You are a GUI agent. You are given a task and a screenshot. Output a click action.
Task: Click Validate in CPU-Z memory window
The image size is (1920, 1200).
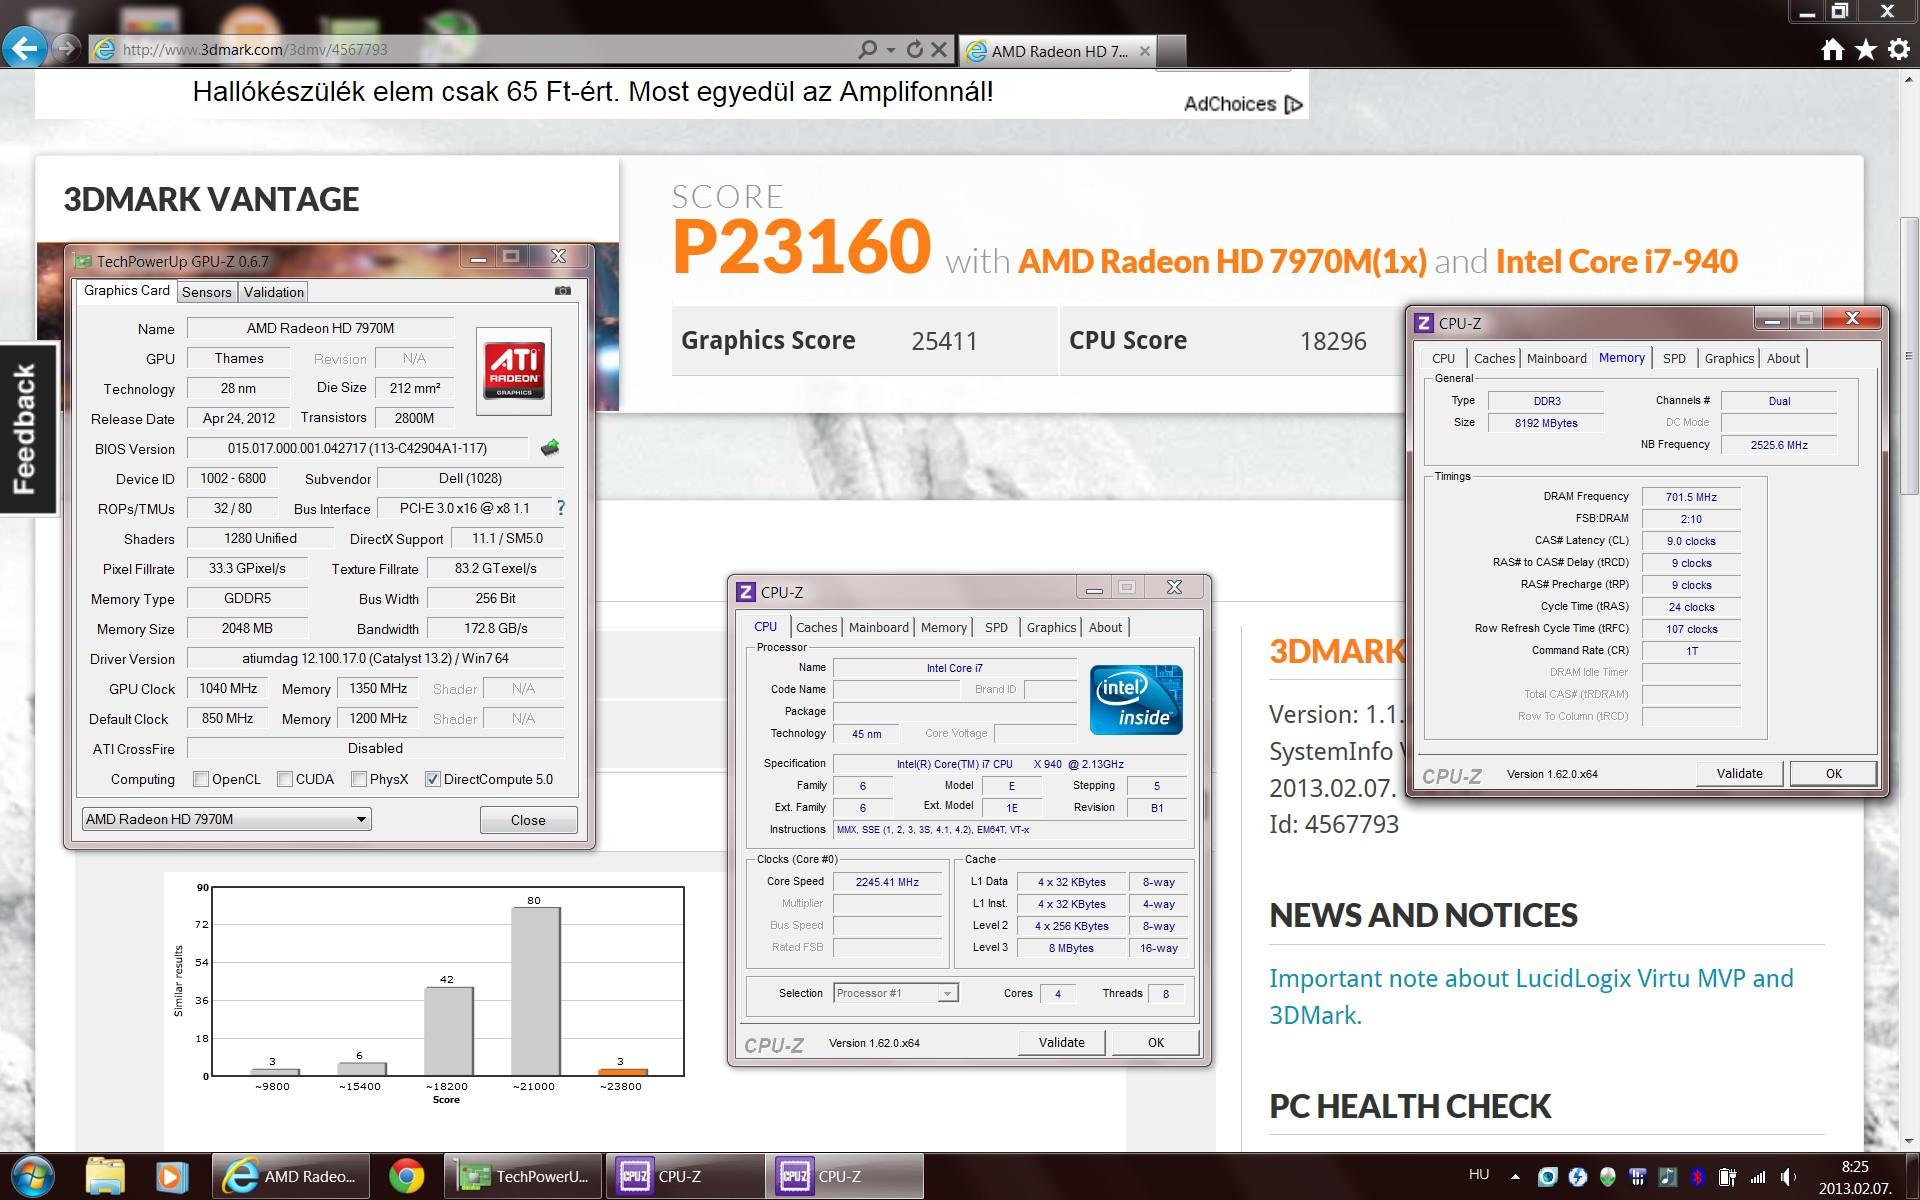click(x=1739, y=773)
